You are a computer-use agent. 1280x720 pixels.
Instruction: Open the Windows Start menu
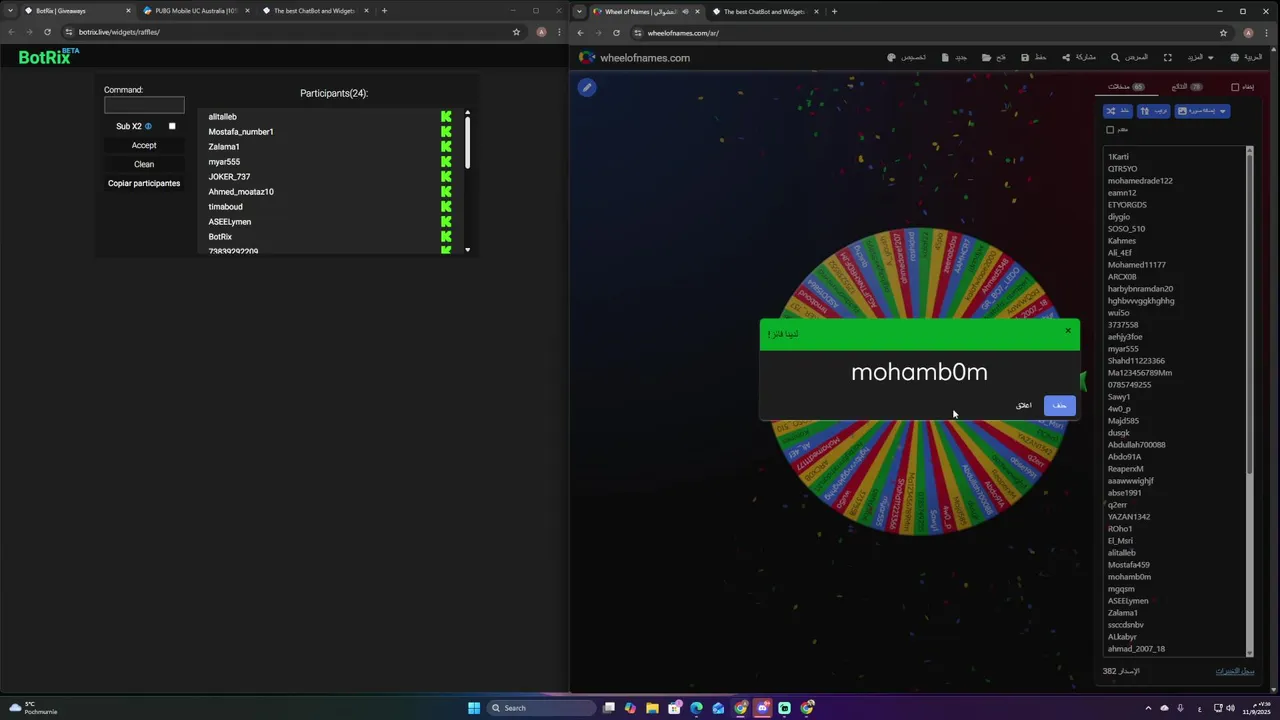(x=474, y=708)
